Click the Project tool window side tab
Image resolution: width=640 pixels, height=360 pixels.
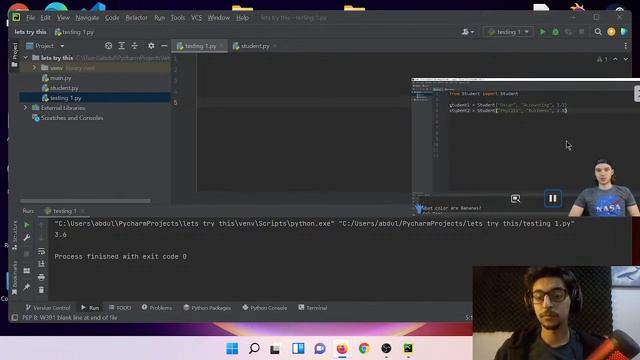[15, 55]
